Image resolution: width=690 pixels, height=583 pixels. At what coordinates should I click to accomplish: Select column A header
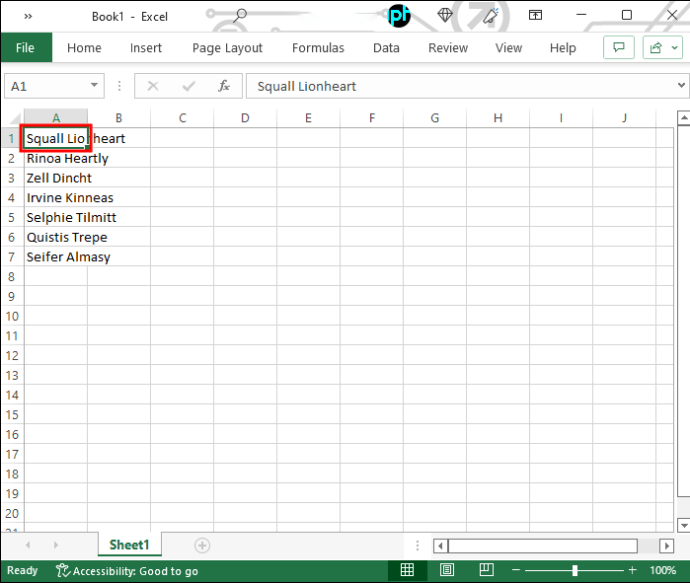tap(56, 118)
